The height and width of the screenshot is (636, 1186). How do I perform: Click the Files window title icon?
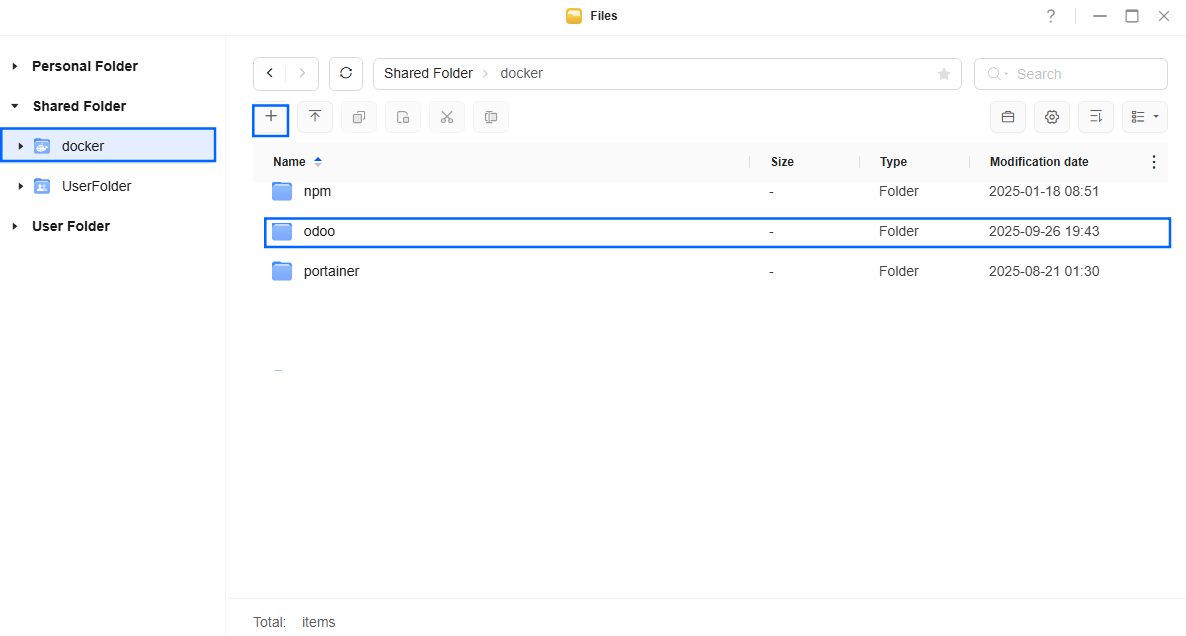574,16
